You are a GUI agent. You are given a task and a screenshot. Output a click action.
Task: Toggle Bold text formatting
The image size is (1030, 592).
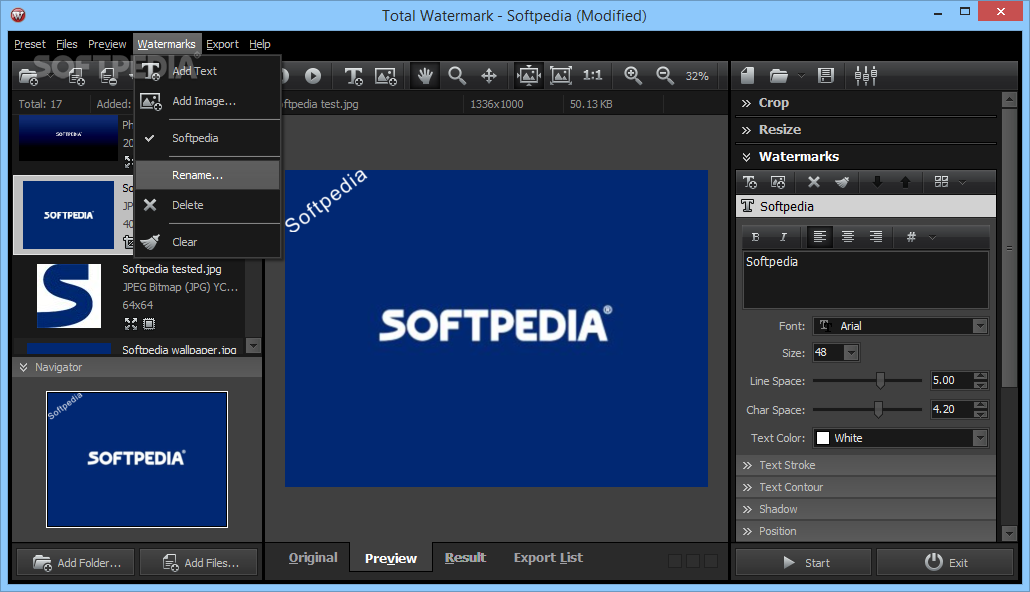[755, 237]
